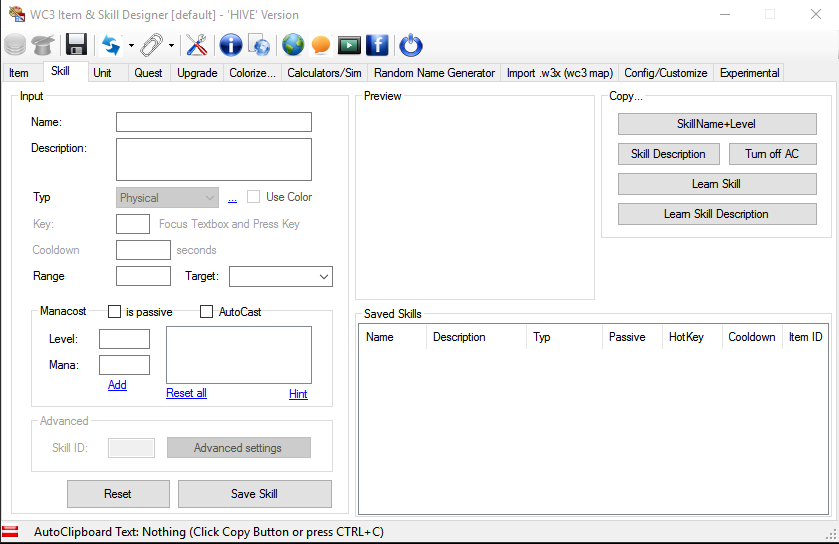Viewport: 839px width, 544px height.
Task: Click the Manacost level list box
Action: tap(239, 355)
